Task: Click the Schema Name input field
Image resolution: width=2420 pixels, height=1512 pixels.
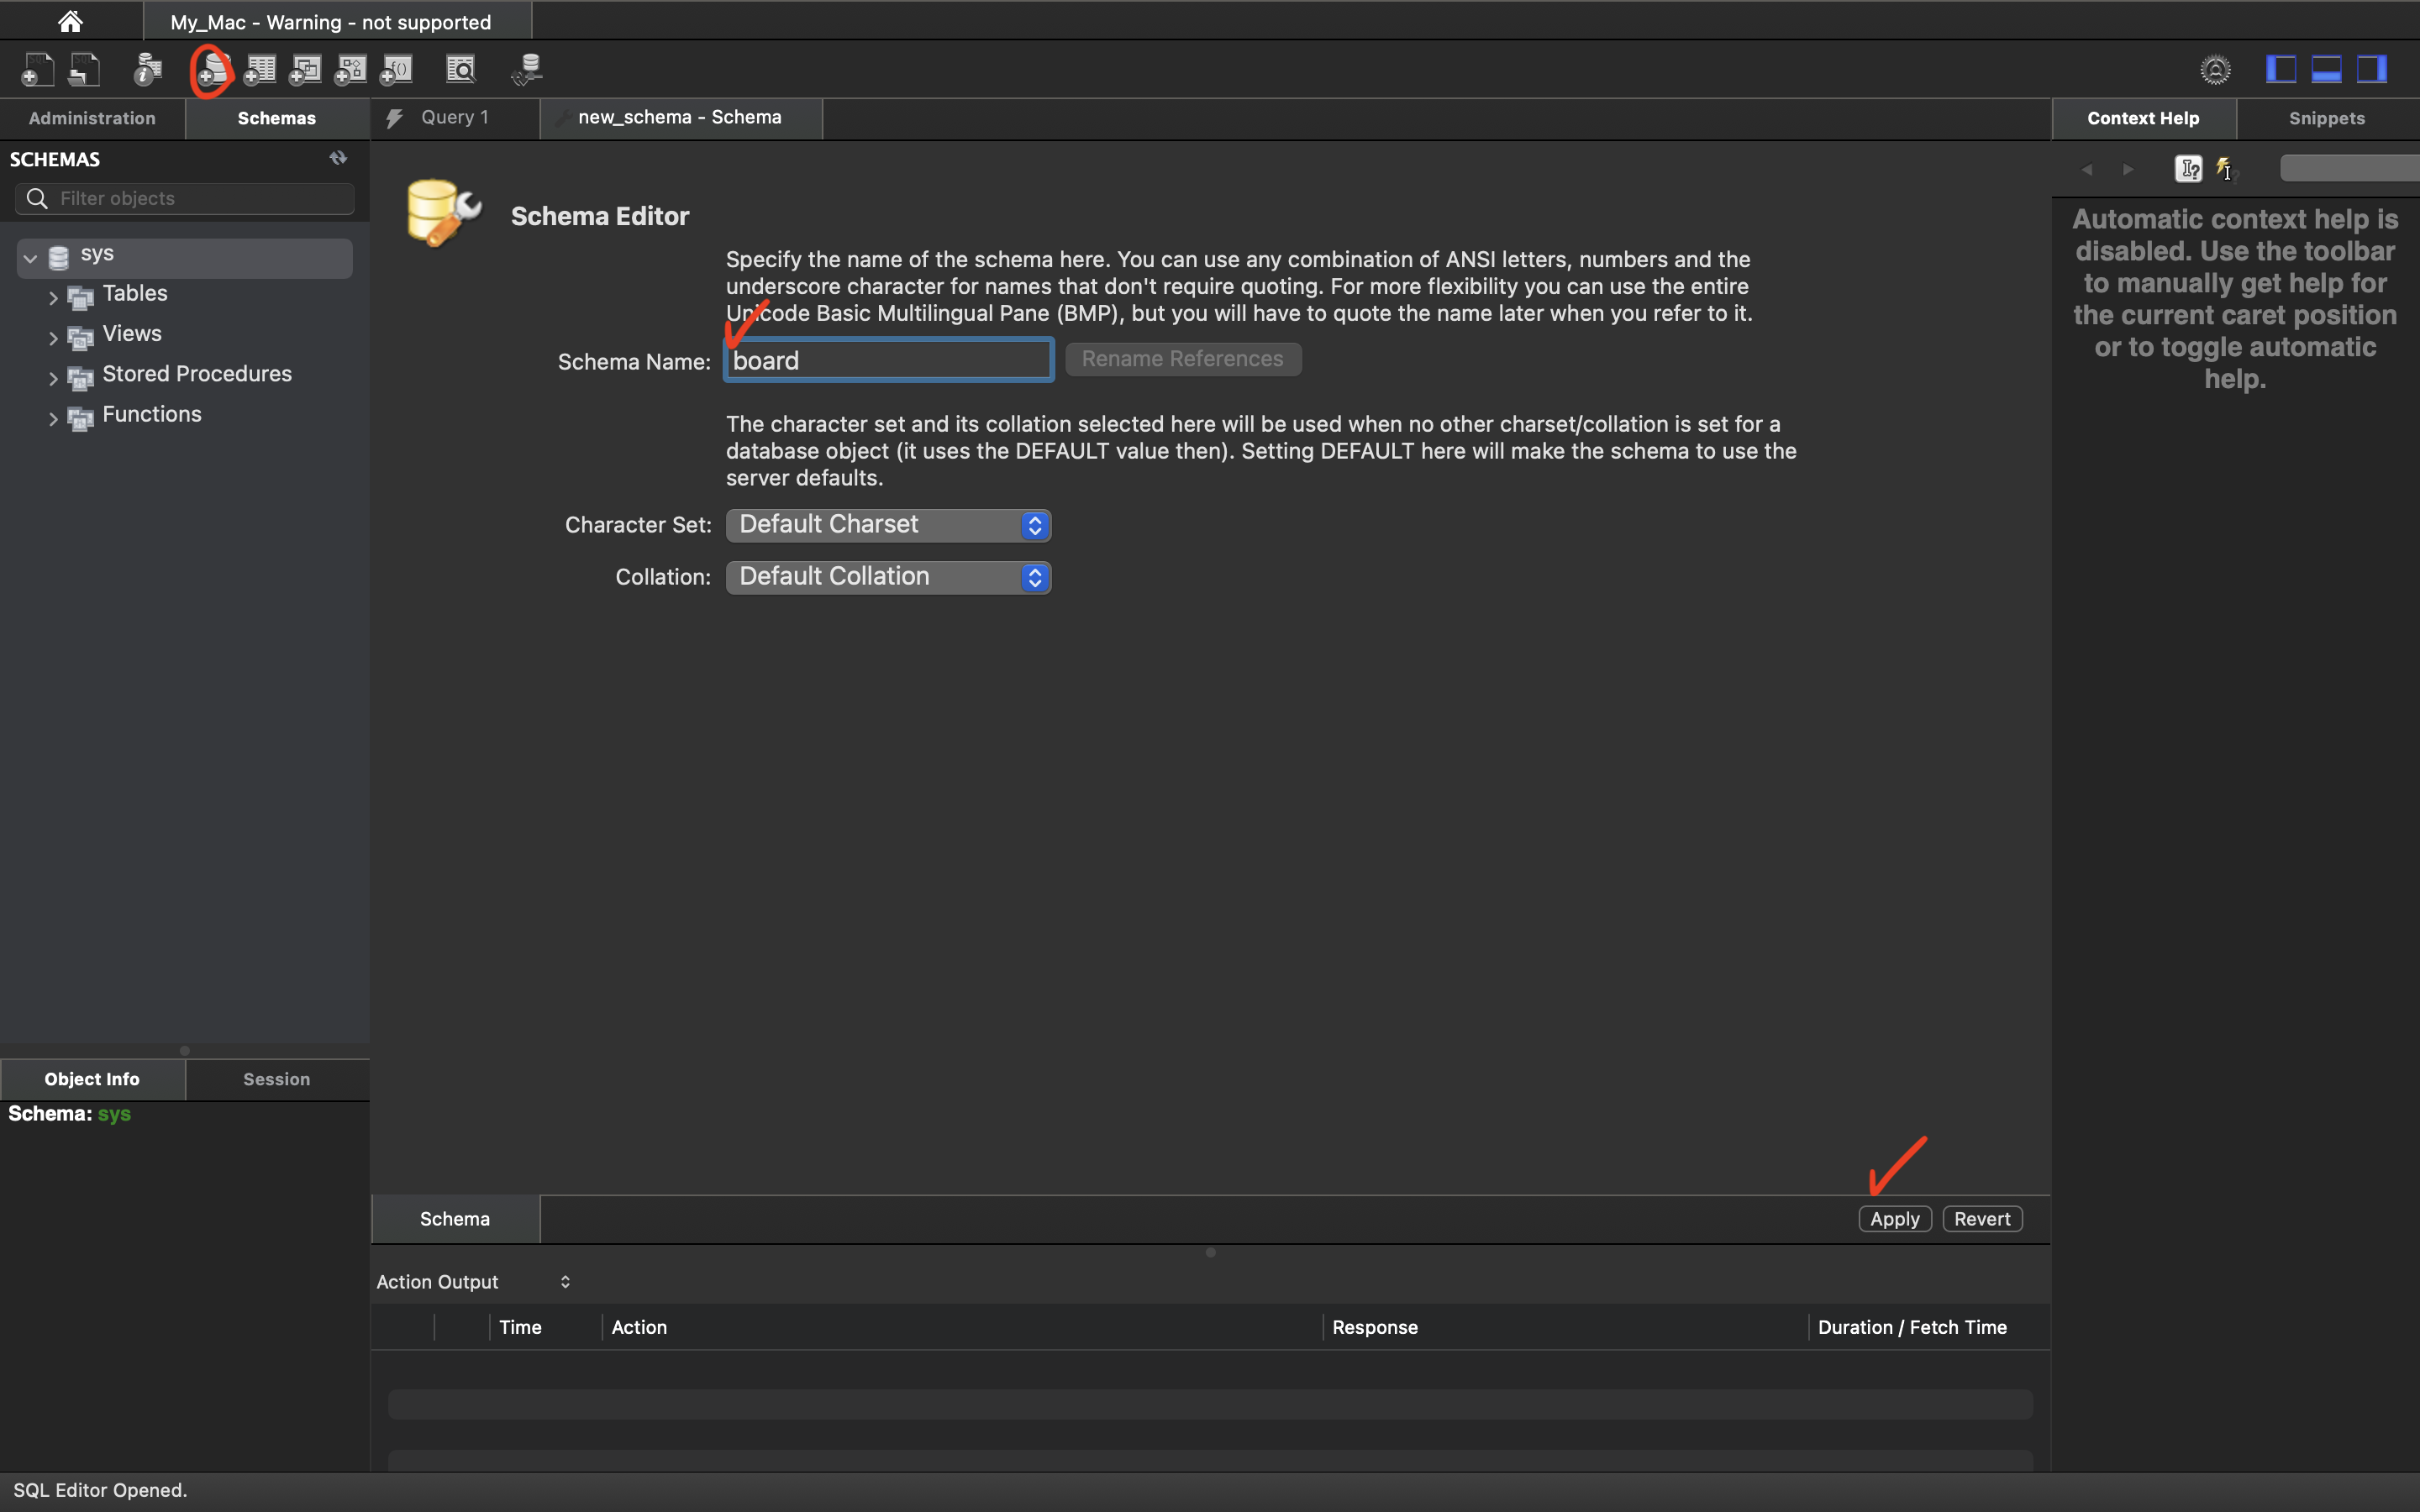Action: pyautogui.click(x=888, y=360)
